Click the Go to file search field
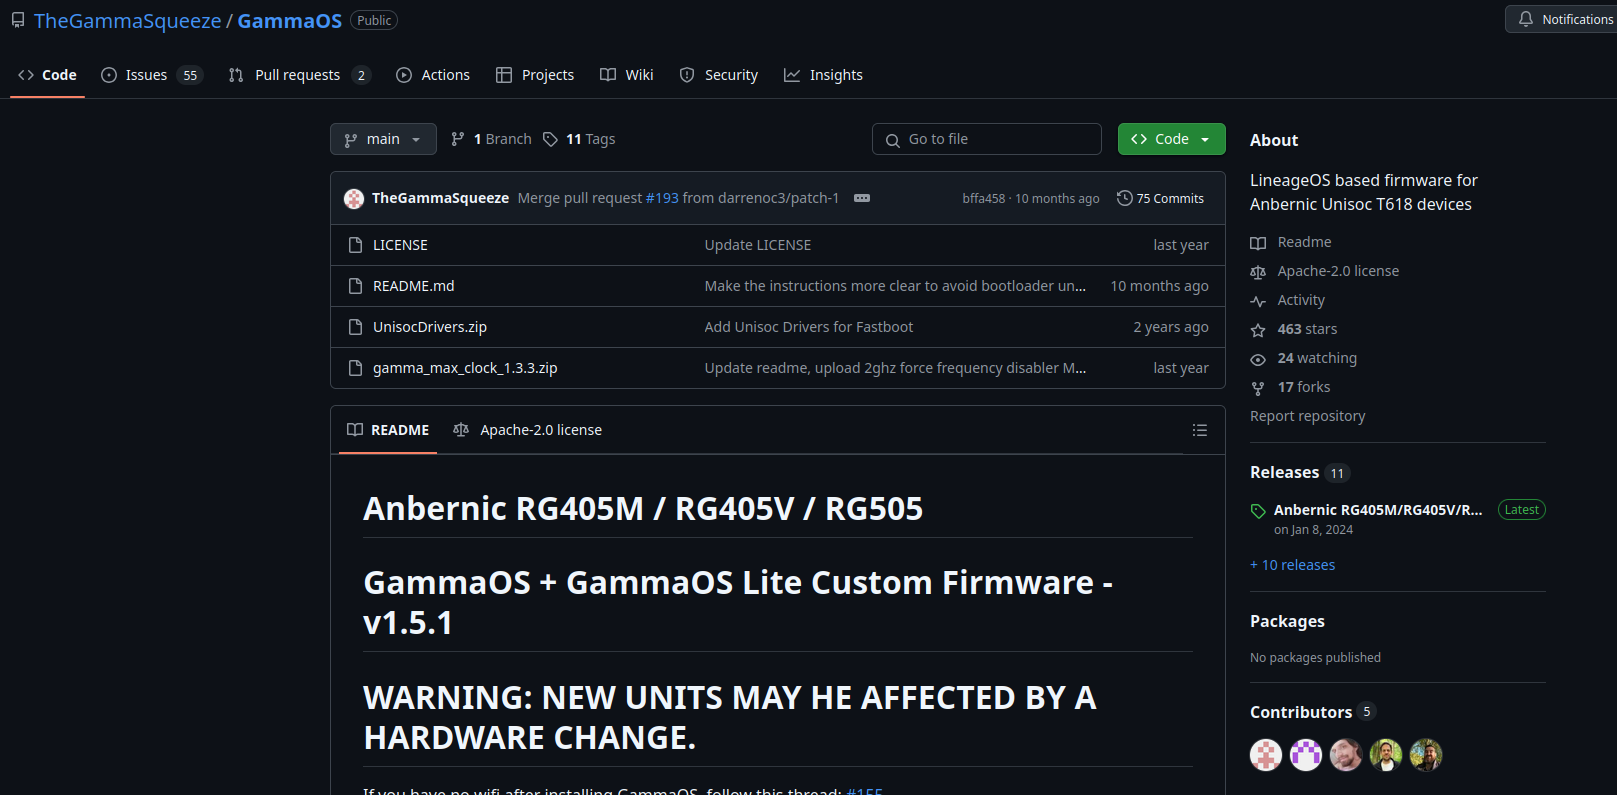The width and height of the screenshot is (1617, 795). 986,139
